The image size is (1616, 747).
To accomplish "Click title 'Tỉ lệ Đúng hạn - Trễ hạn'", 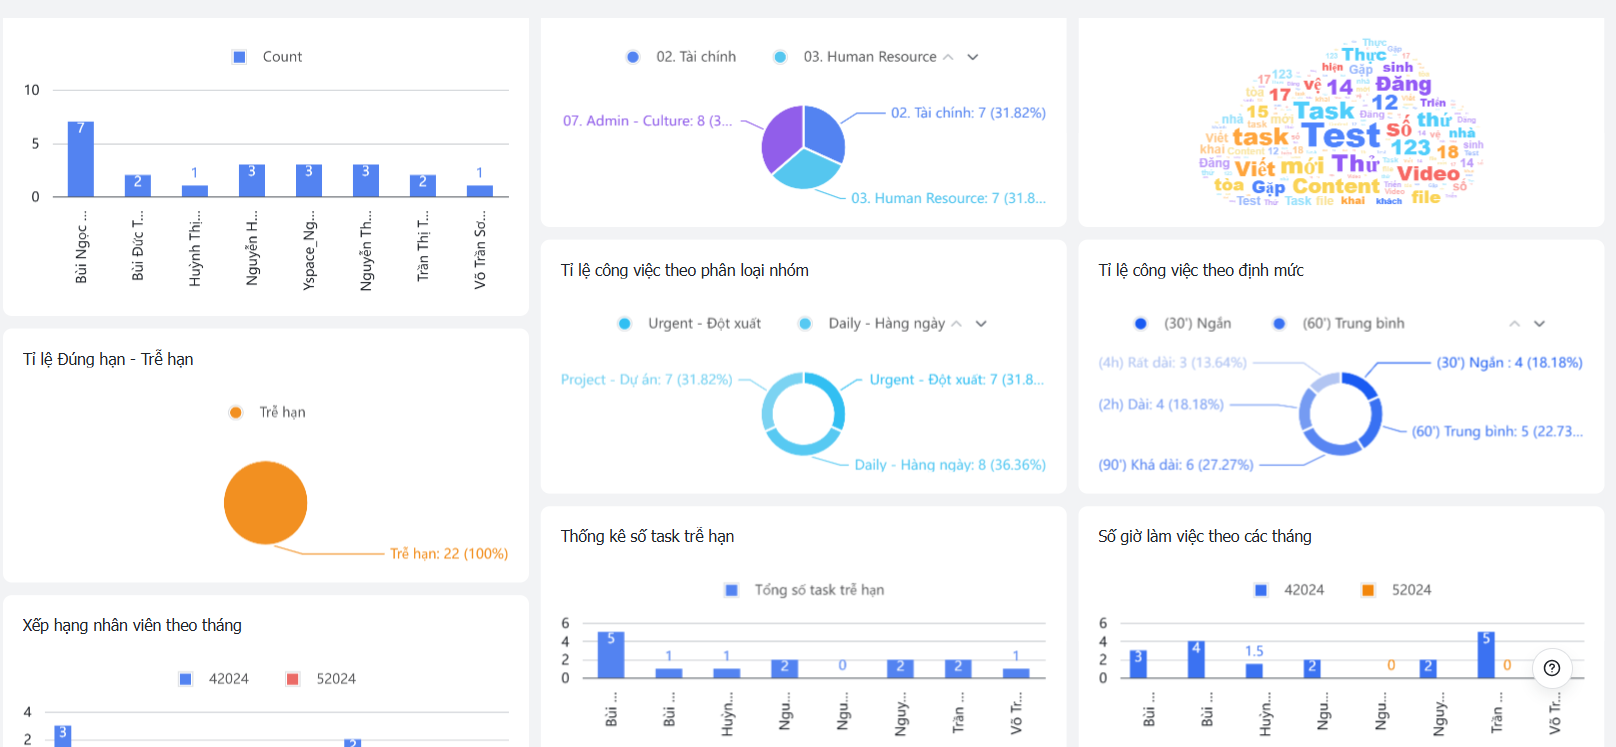I will pos(108,359).
